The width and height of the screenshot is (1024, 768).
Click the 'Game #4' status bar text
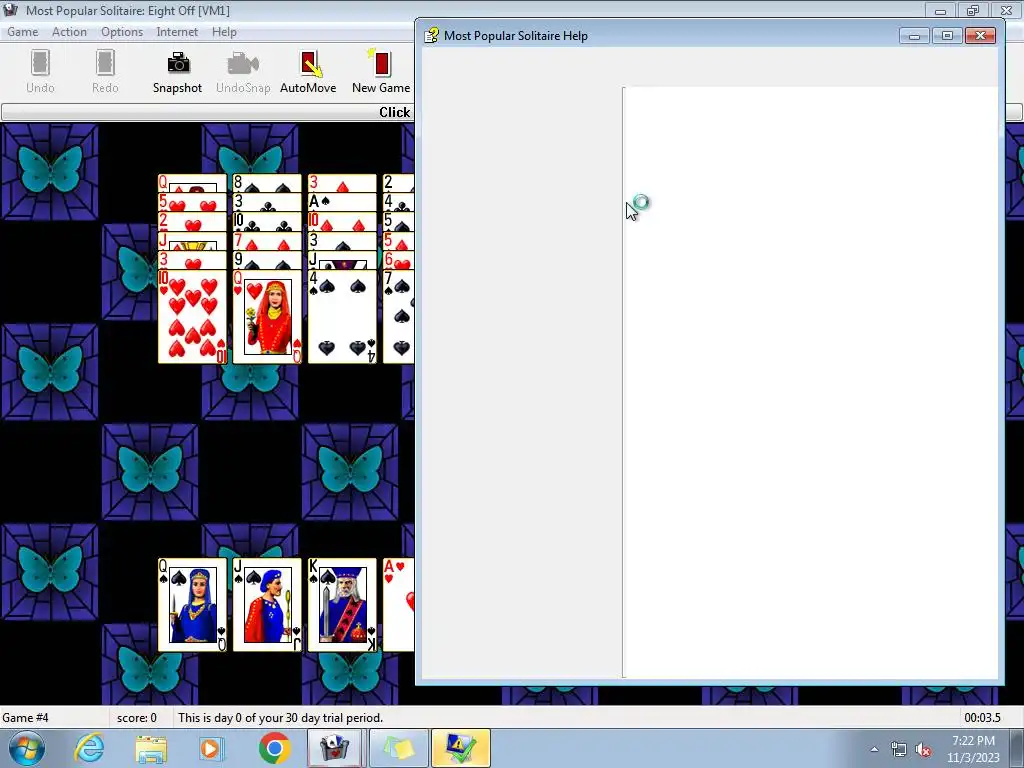(25, 718)
